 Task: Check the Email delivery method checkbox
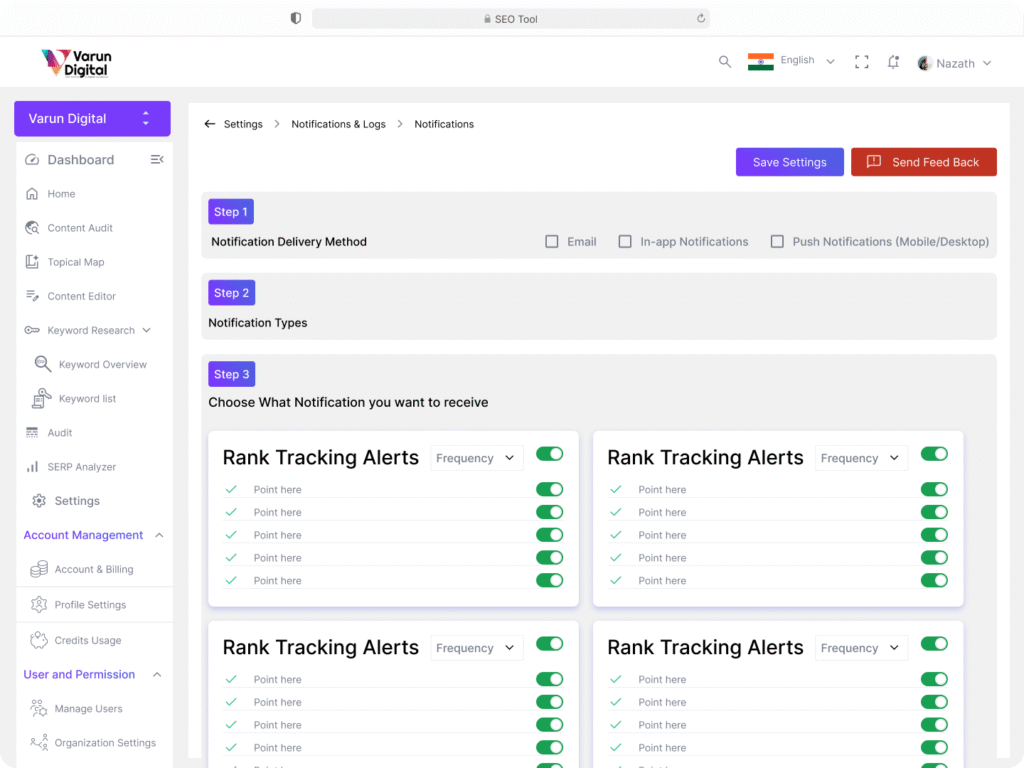(x=552, y=242)
